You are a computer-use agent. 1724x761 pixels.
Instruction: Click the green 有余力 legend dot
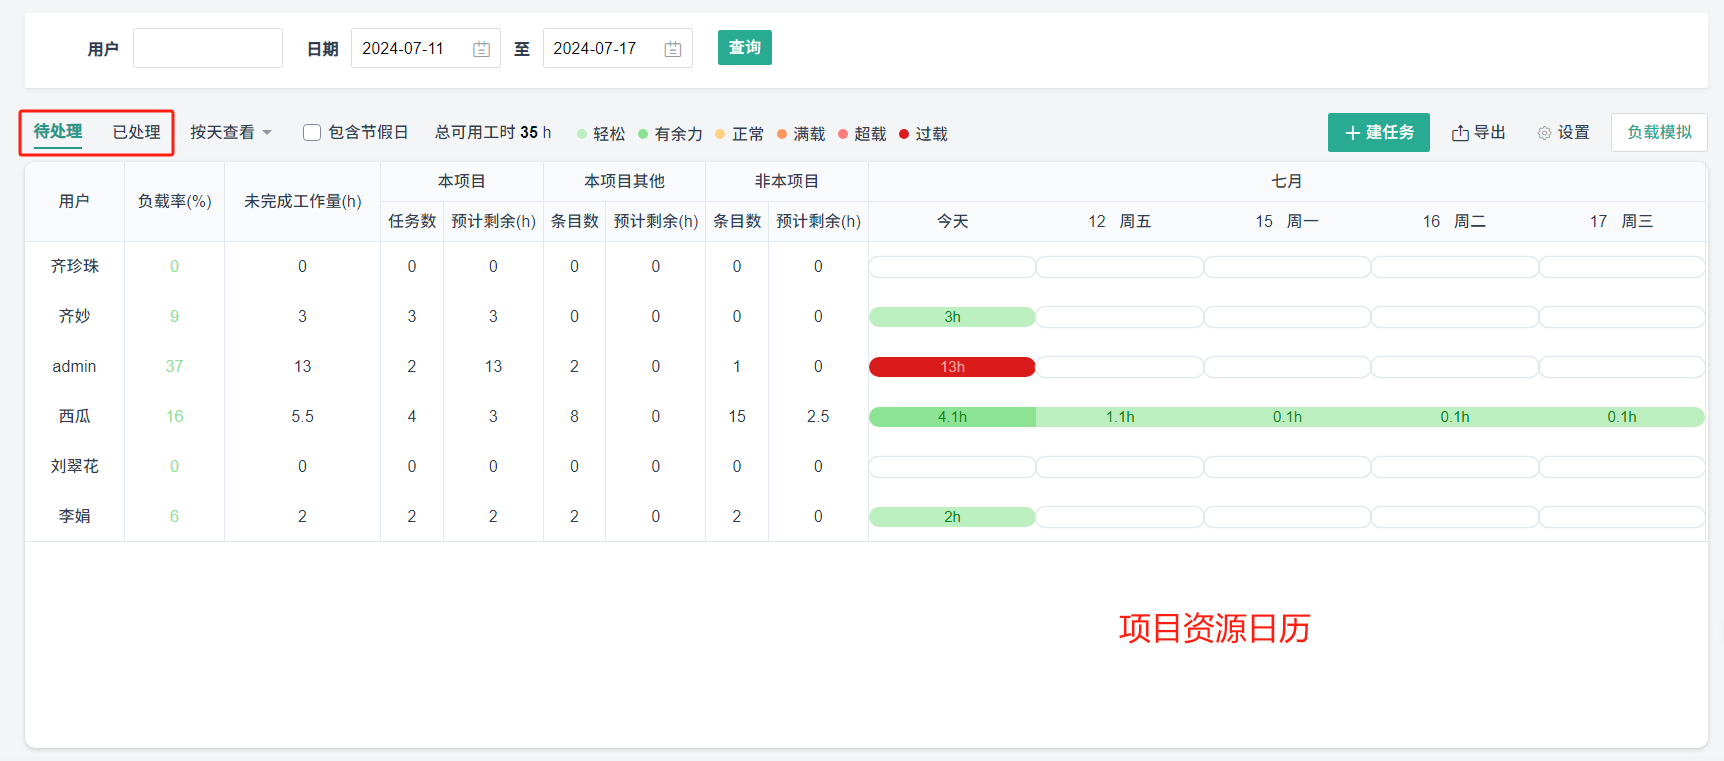coord(643,134)
